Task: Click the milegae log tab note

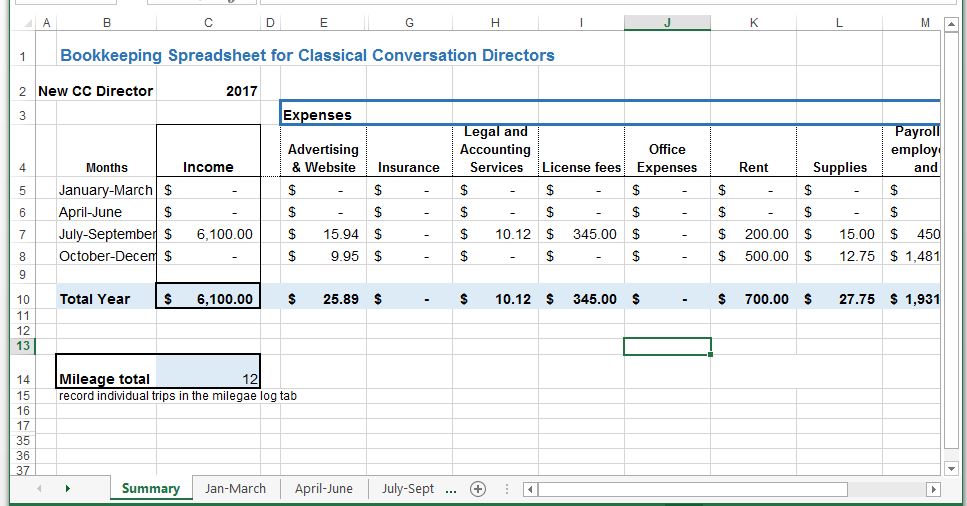Action: click(178, 396)
